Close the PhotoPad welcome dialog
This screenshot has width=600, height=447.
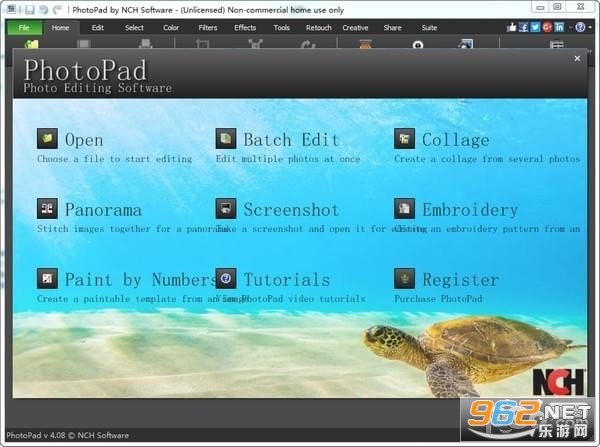coord(577,59)
